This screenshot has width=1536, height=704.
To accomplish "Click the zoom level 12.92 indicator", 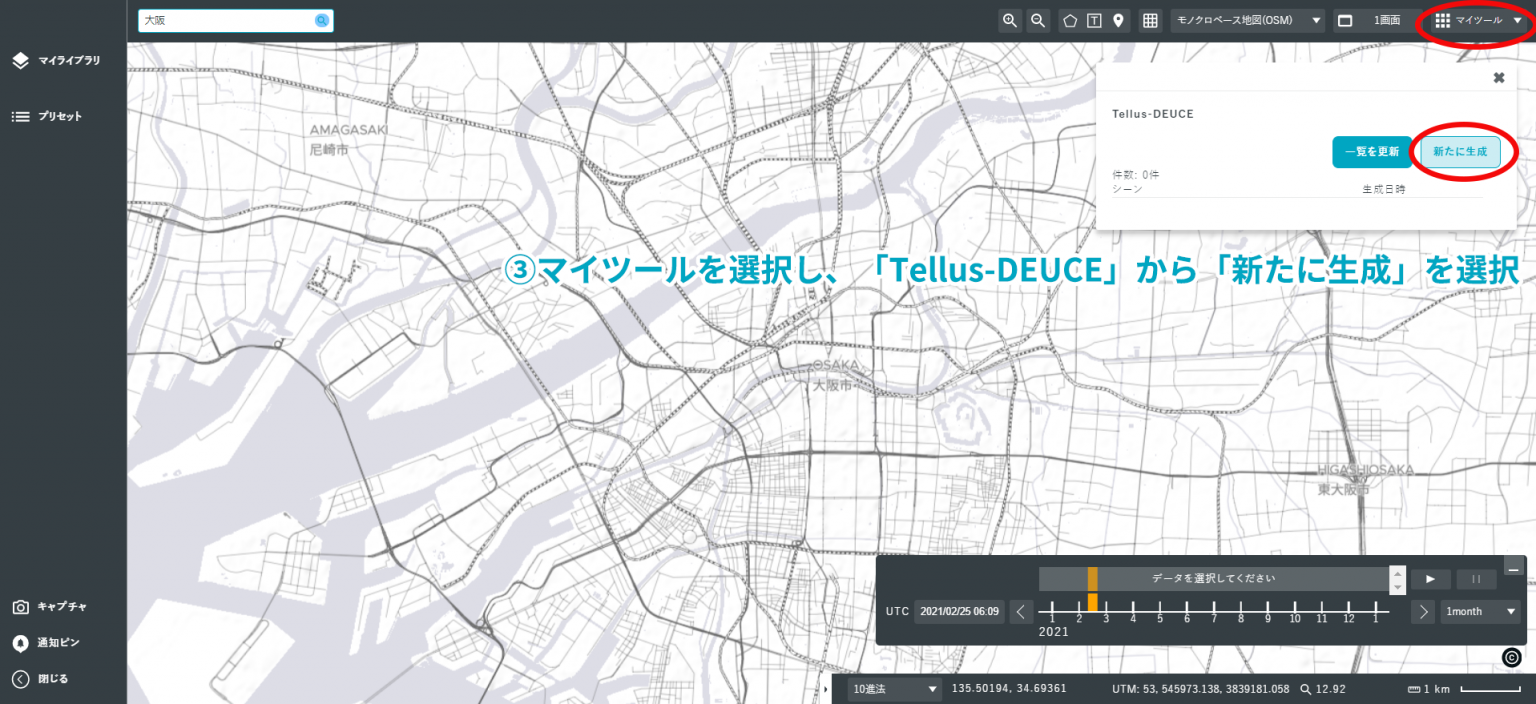I will (1323, 689).
